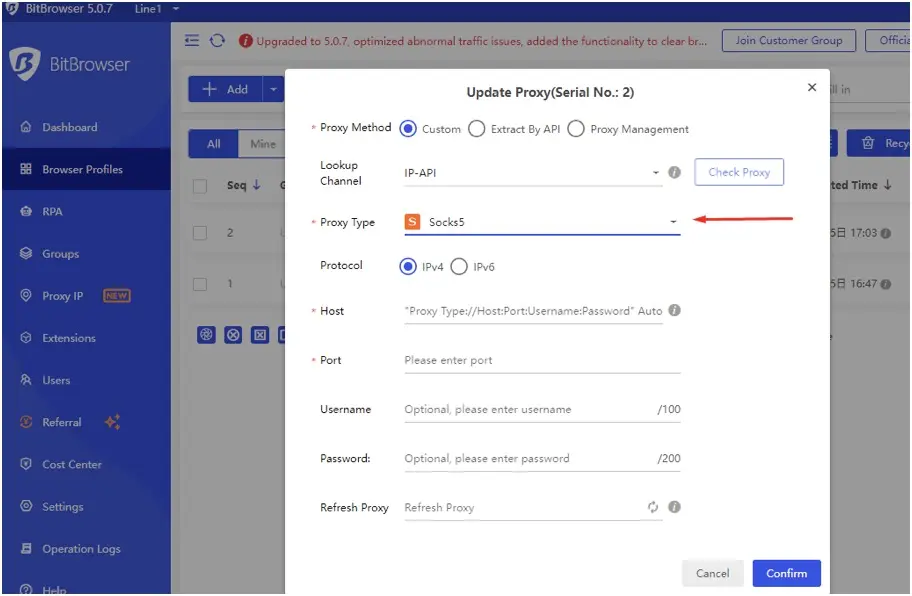
Task: Switch to the All profiles tab
Action: tap(212, 143)
